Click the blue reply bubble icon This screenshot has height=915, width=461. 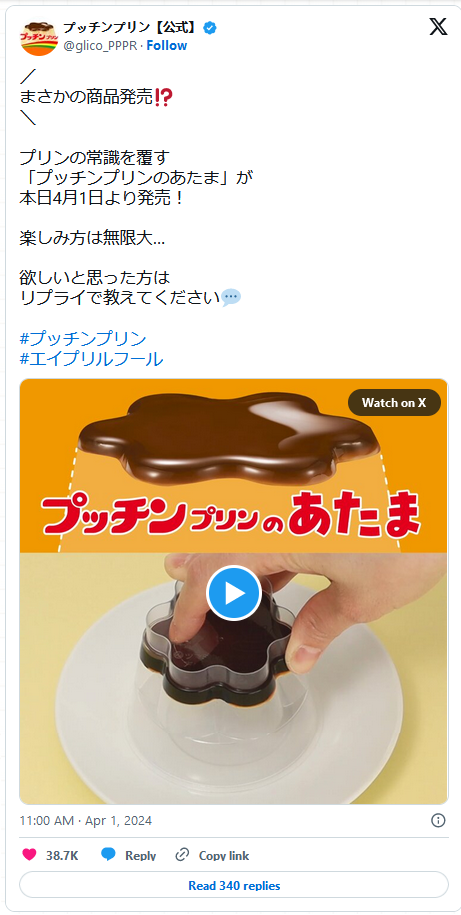[x=108, y=855]
